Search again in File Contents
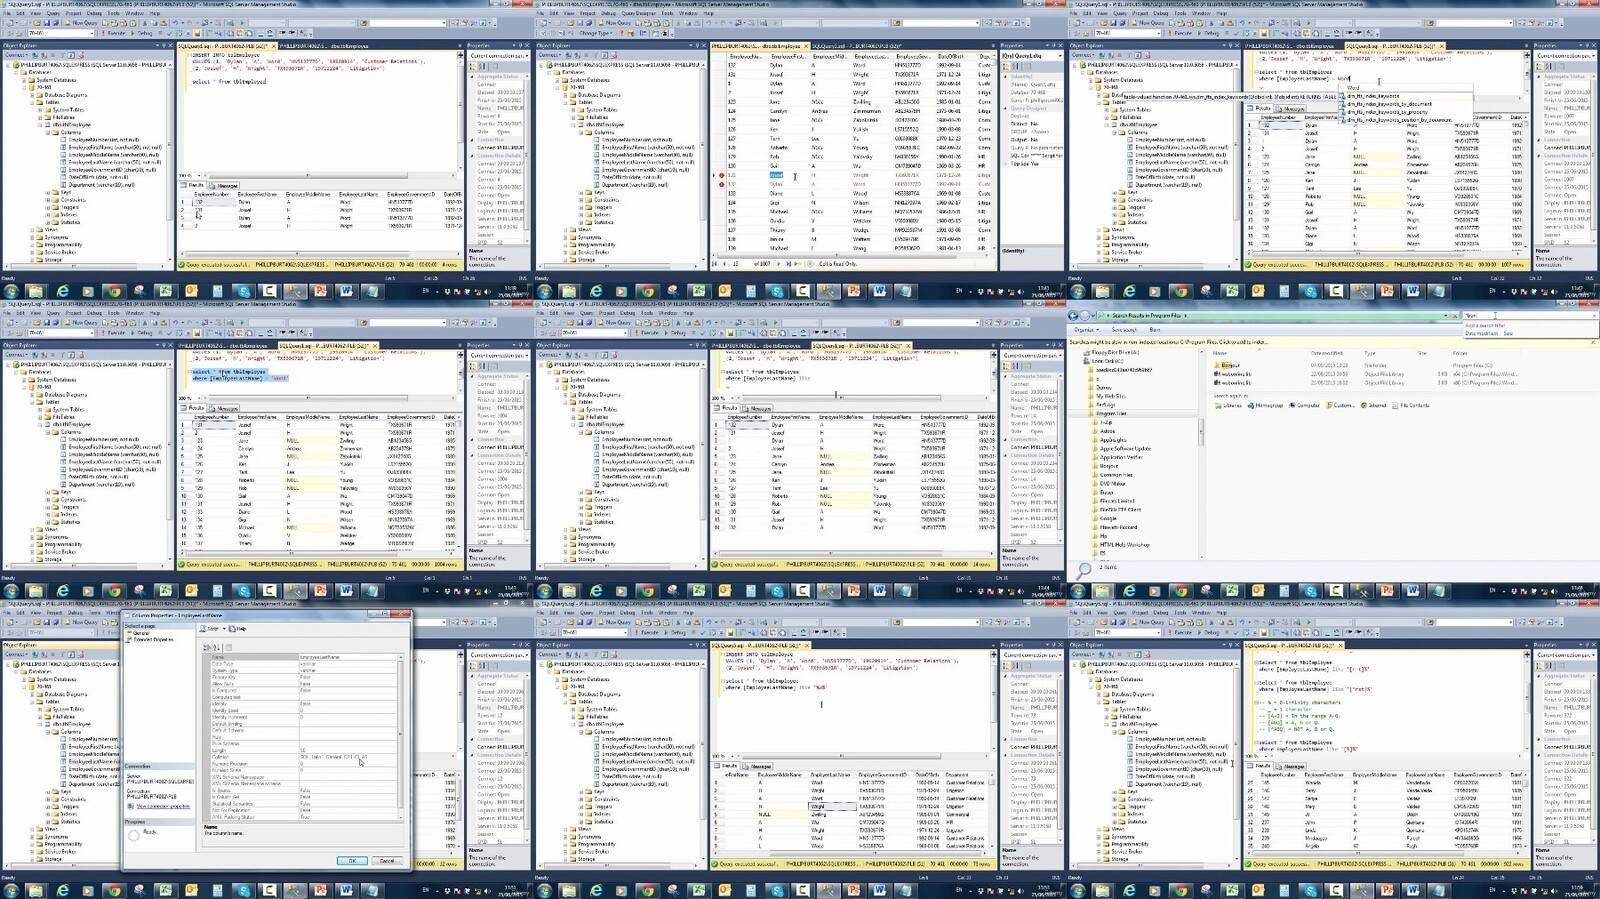The width and height of the screenshot is (1600, 899). coord(1414,405)
